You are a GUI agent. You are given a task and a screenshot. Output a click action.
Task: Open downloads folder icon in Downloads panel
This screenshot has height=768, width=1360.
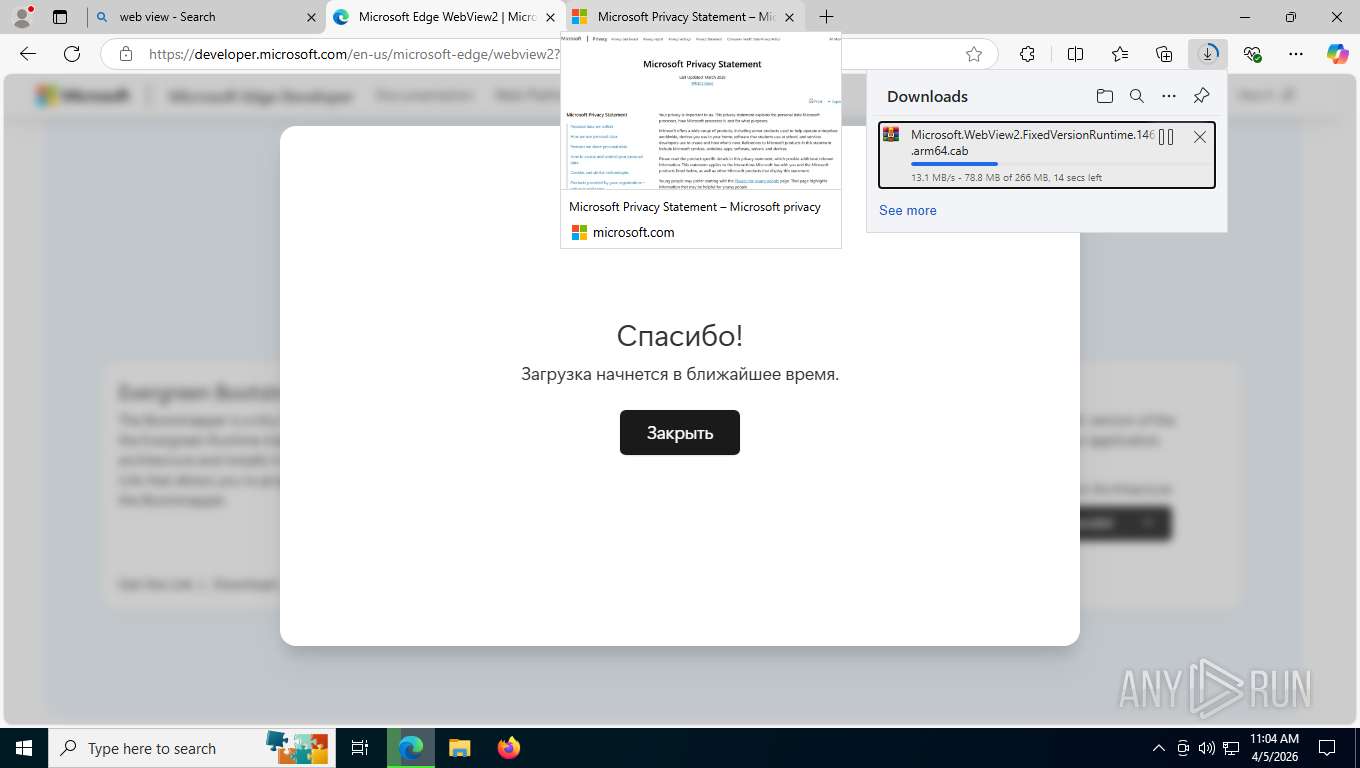pos(1104,96)
